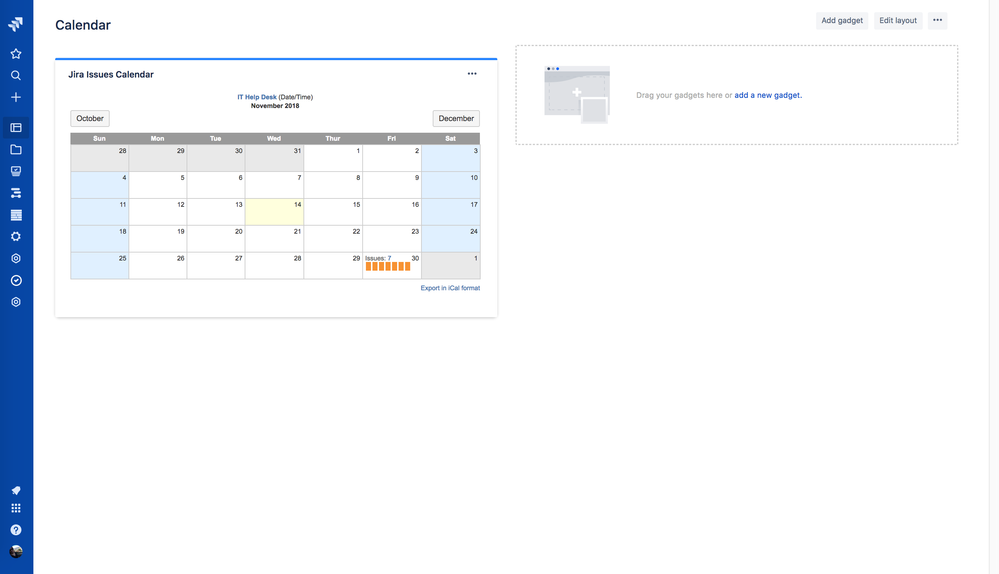The height and width of the screenshot is (574, 999).
Task: Select calendar day 18
Action: point(99,239)
